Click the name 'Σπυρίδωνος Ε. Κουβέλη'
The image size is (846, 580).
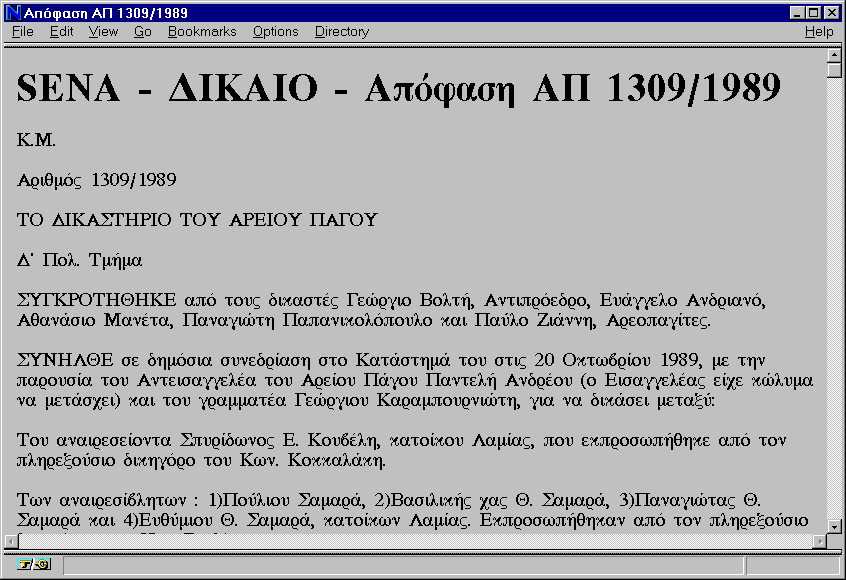point(279,440)
